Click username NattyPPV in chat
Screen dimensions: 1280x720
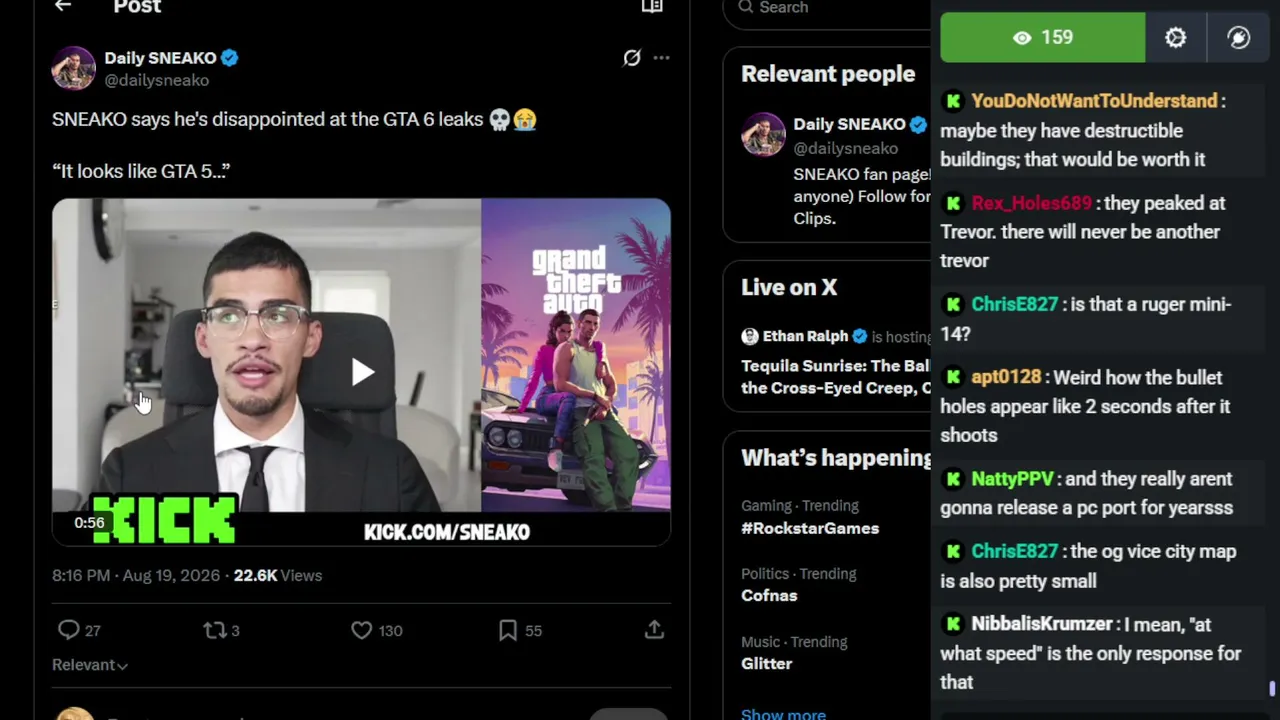[x=1012, y=479]
